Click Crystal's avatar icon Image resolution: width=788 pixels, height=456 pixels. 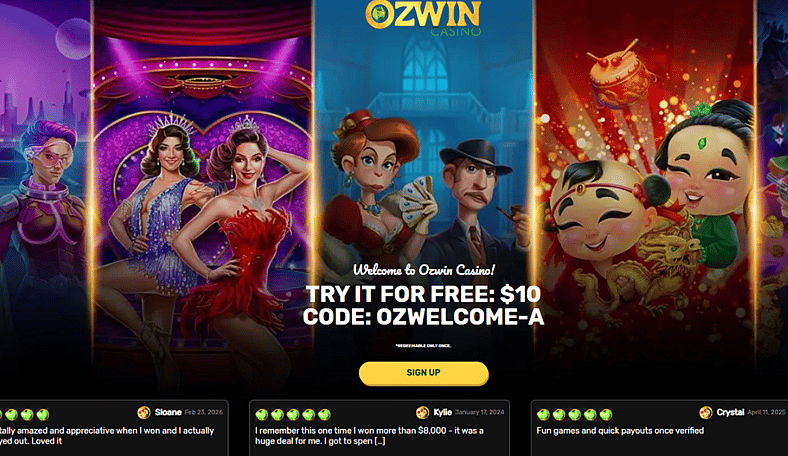pos(706,413)
